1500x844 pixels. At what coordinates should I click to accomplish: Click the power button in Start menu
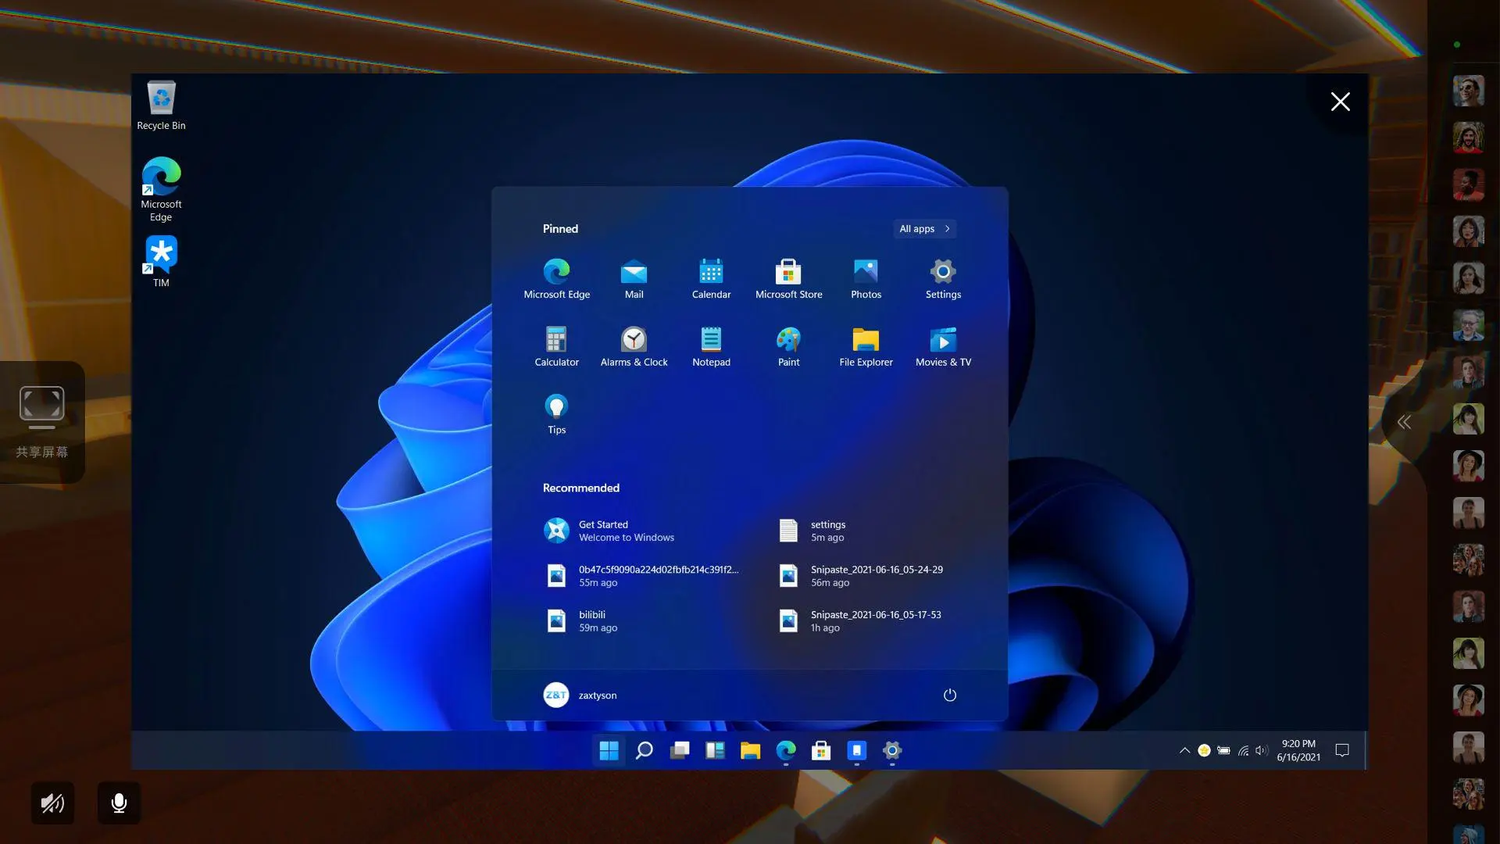[x=949, y=695]
